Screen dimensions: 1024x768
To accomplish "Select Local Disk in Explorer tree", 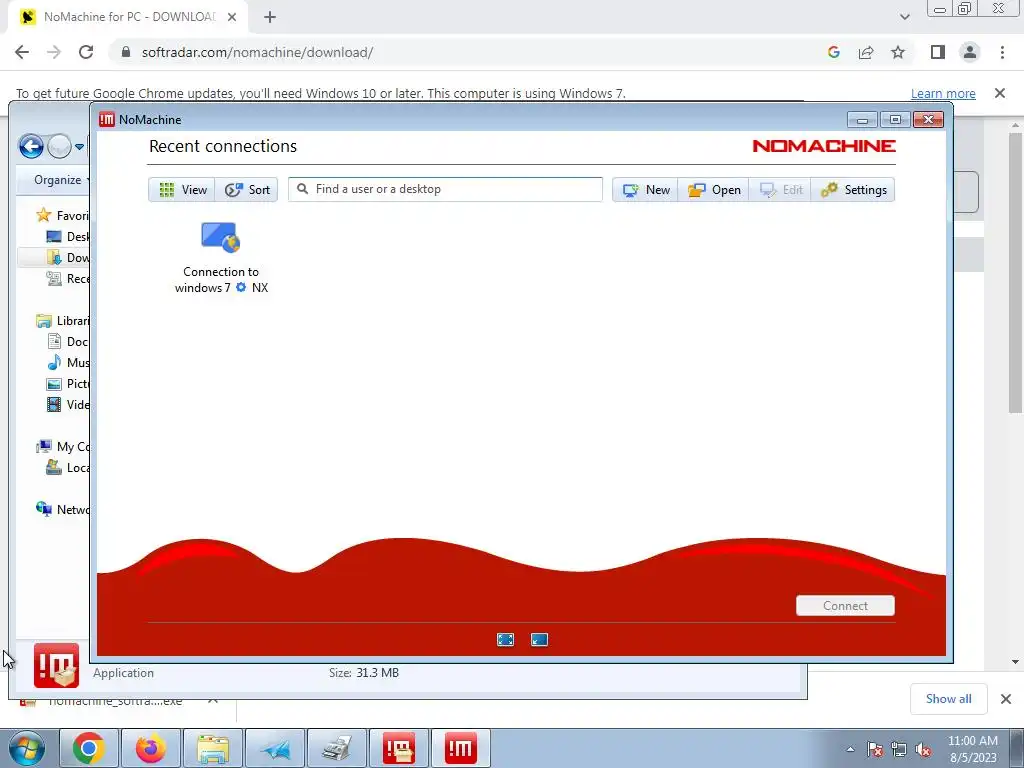I will (68, 468).
